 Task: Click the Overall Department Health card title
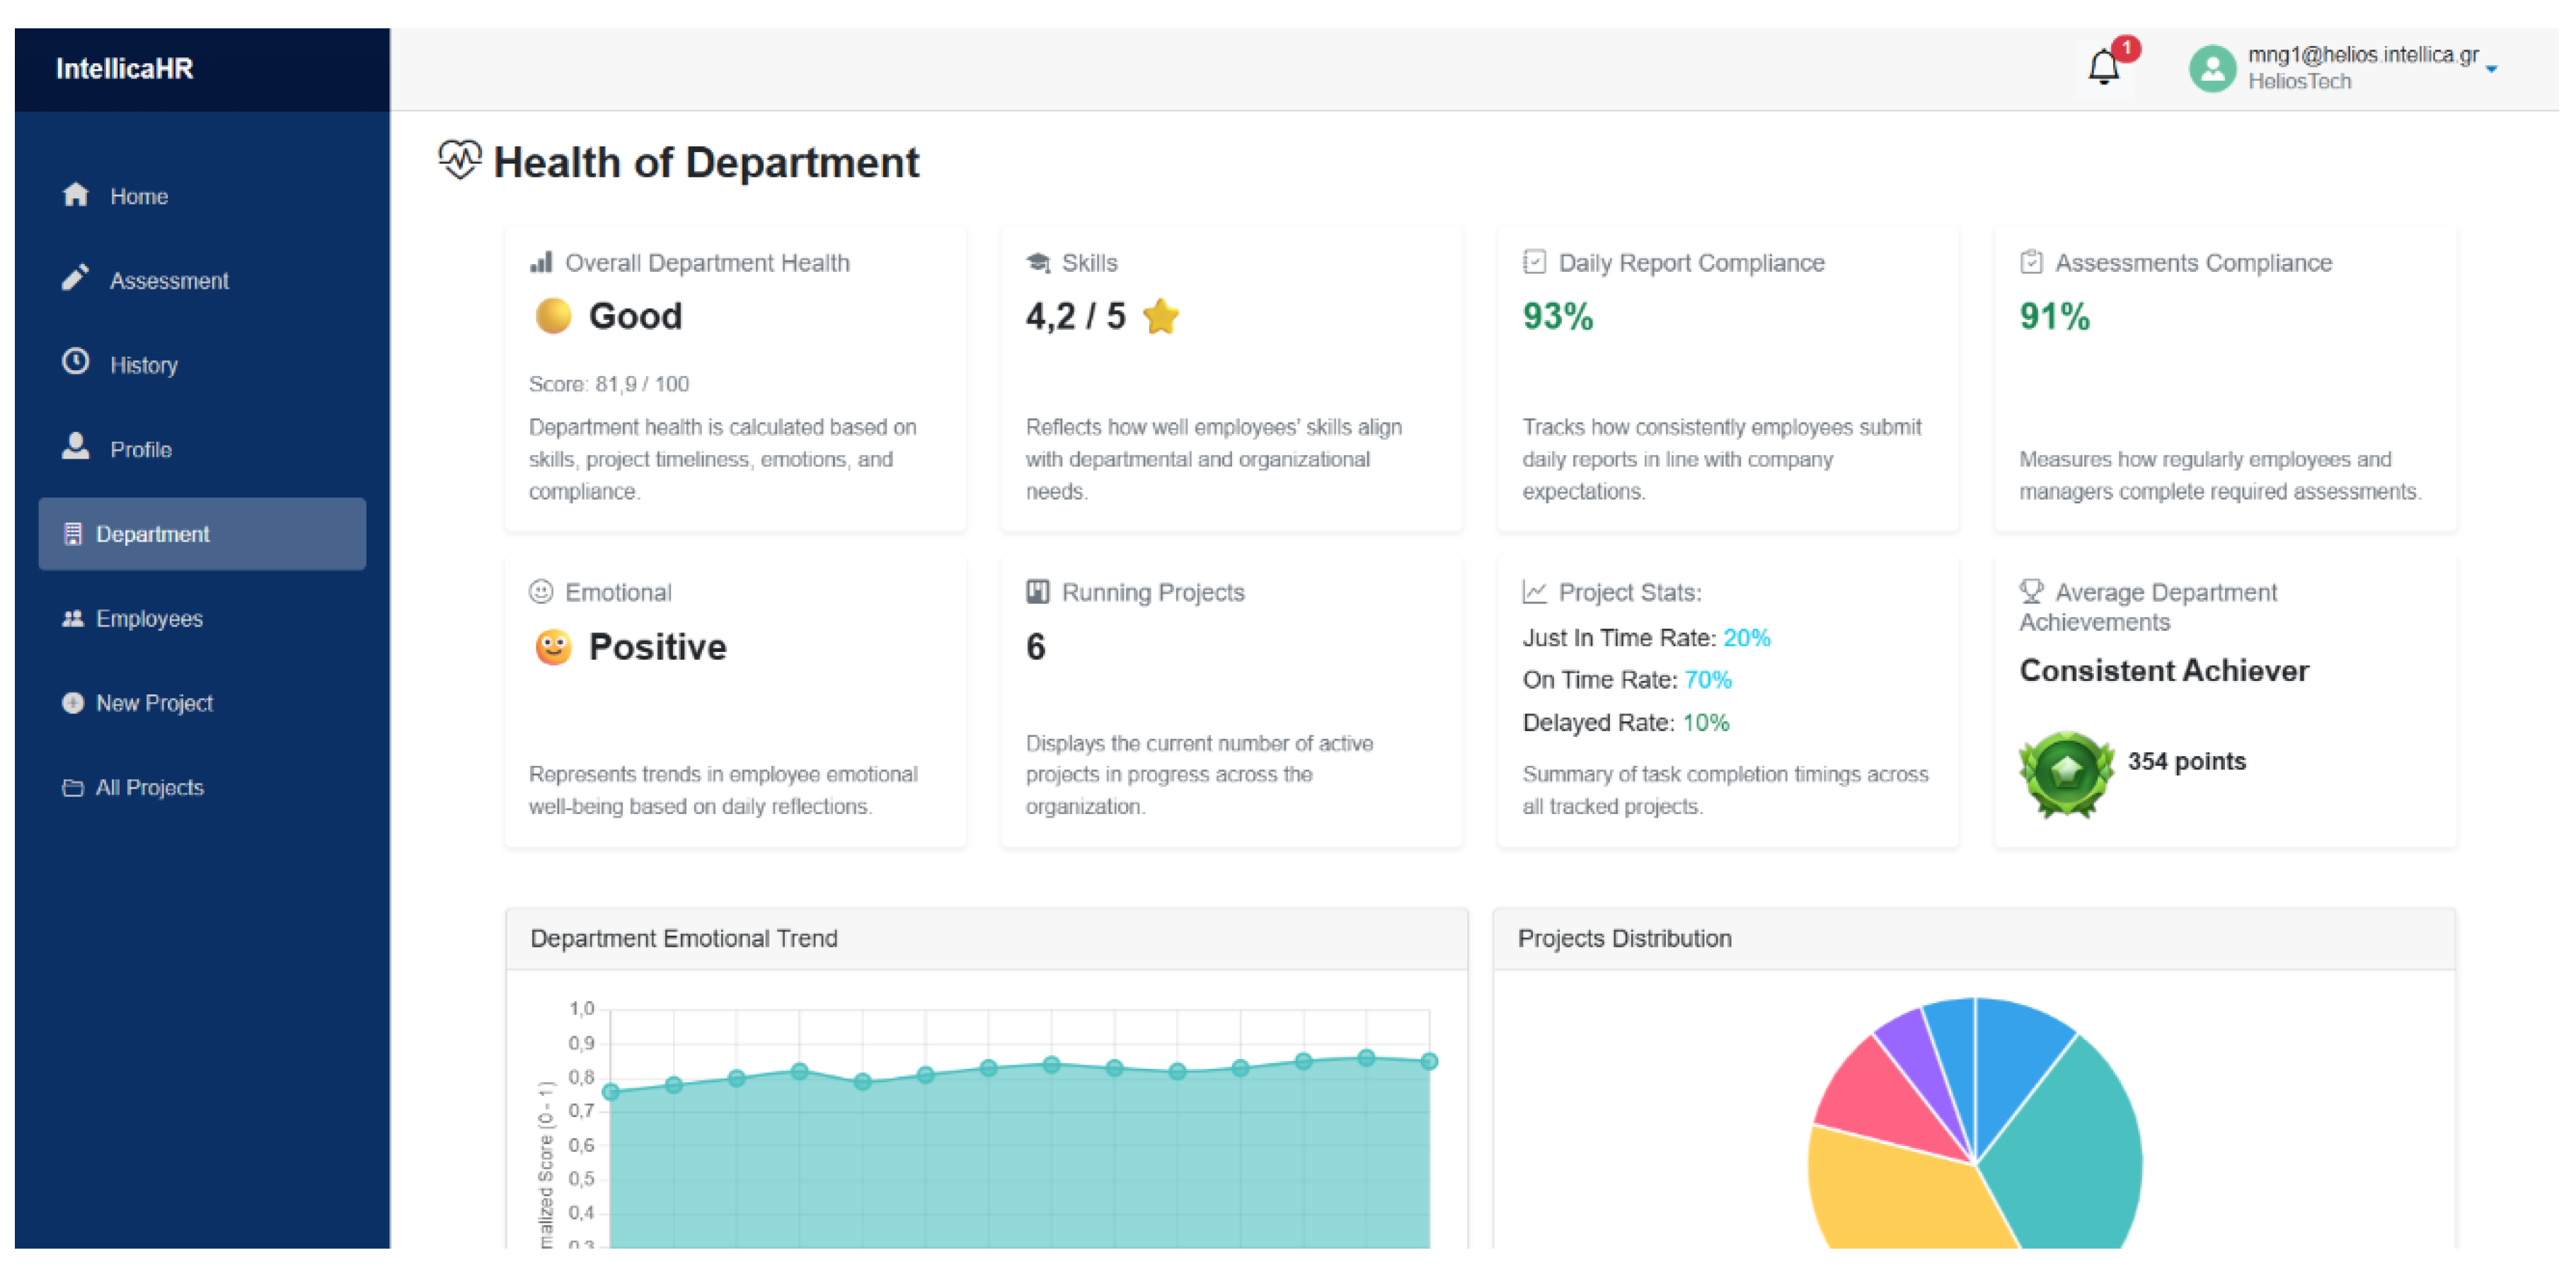pyautogui.click(x=707, y=262)
